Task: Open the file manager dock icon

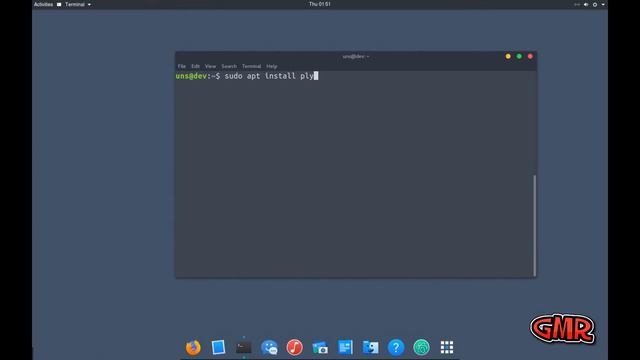Action: (x=371, y=347)
